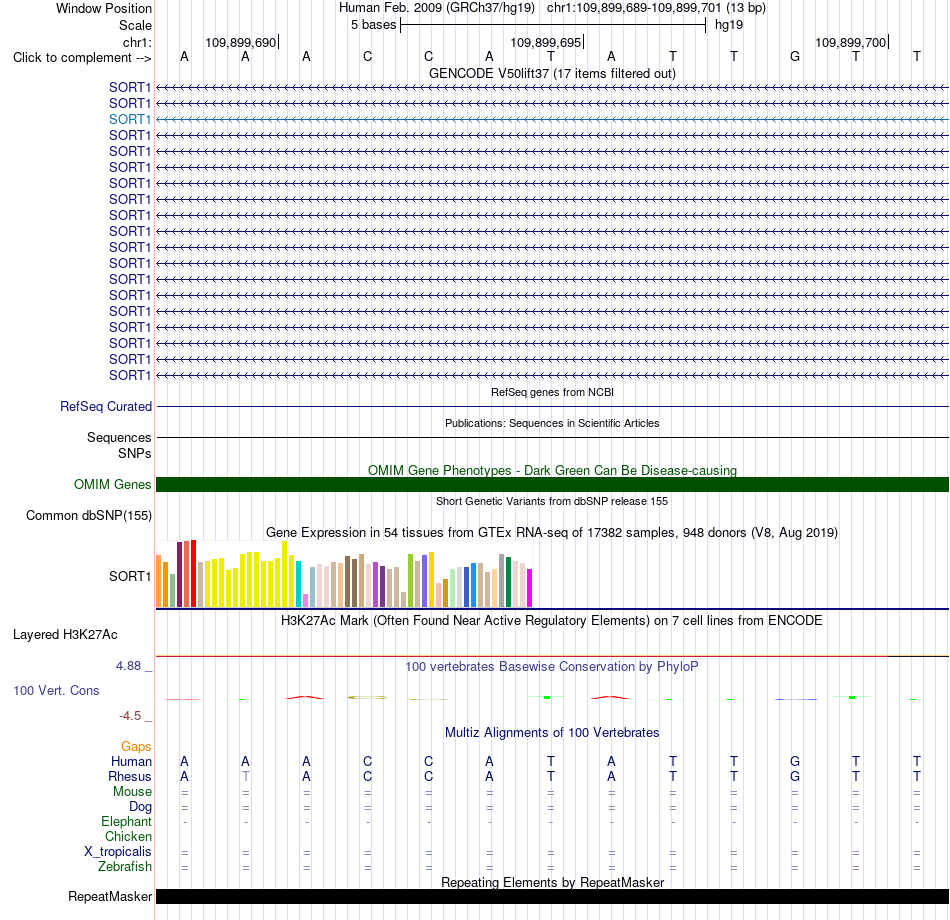Open the 'RefSeq genes from NCBI' title
This screenshot has height=920, width=950.
click(x=552, y=392)
